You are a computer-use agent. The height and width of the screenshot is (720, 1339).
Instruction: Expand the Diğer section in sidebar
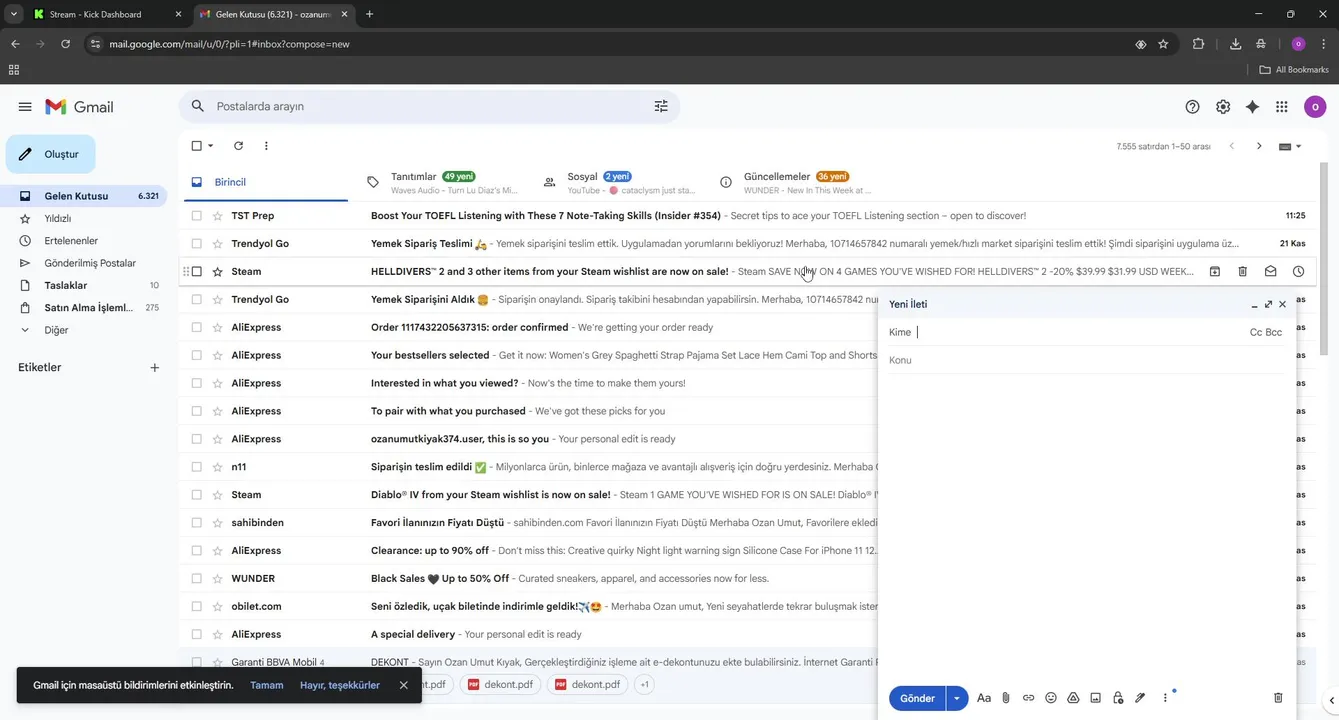25,330
